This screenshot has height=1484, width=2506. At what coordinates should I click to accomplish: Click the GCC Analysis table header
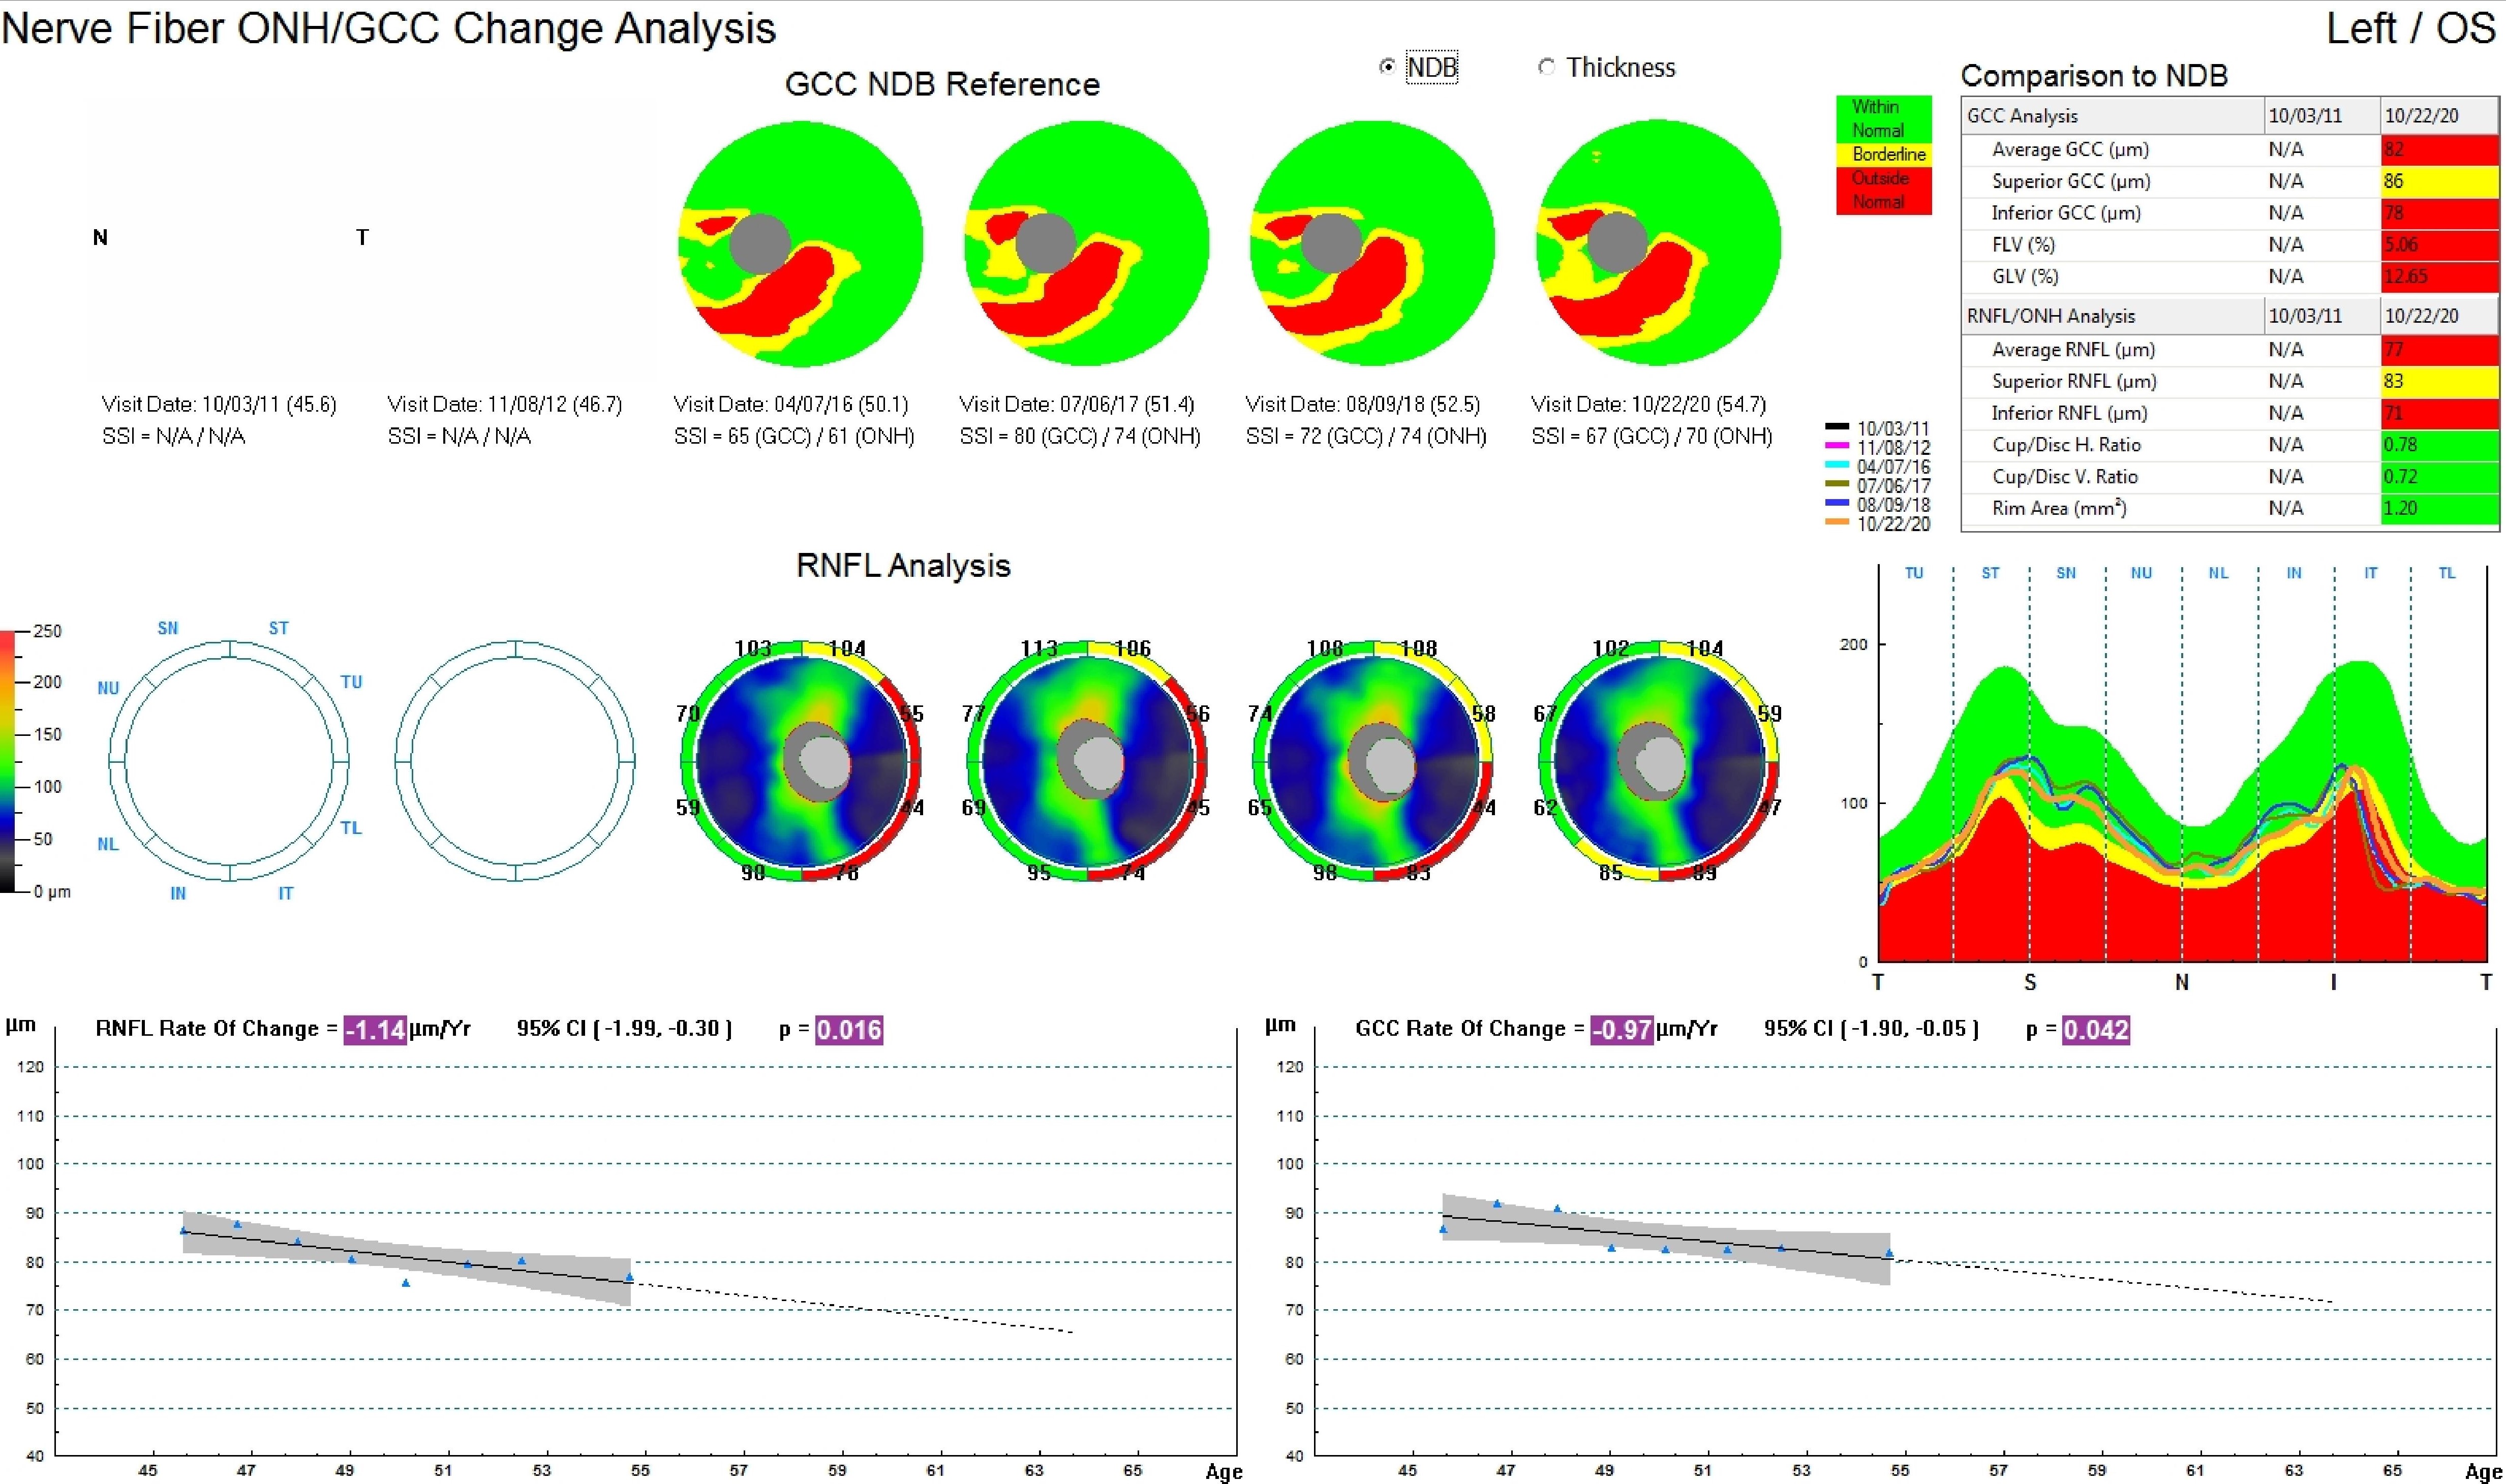click(x=2112, y=116)
